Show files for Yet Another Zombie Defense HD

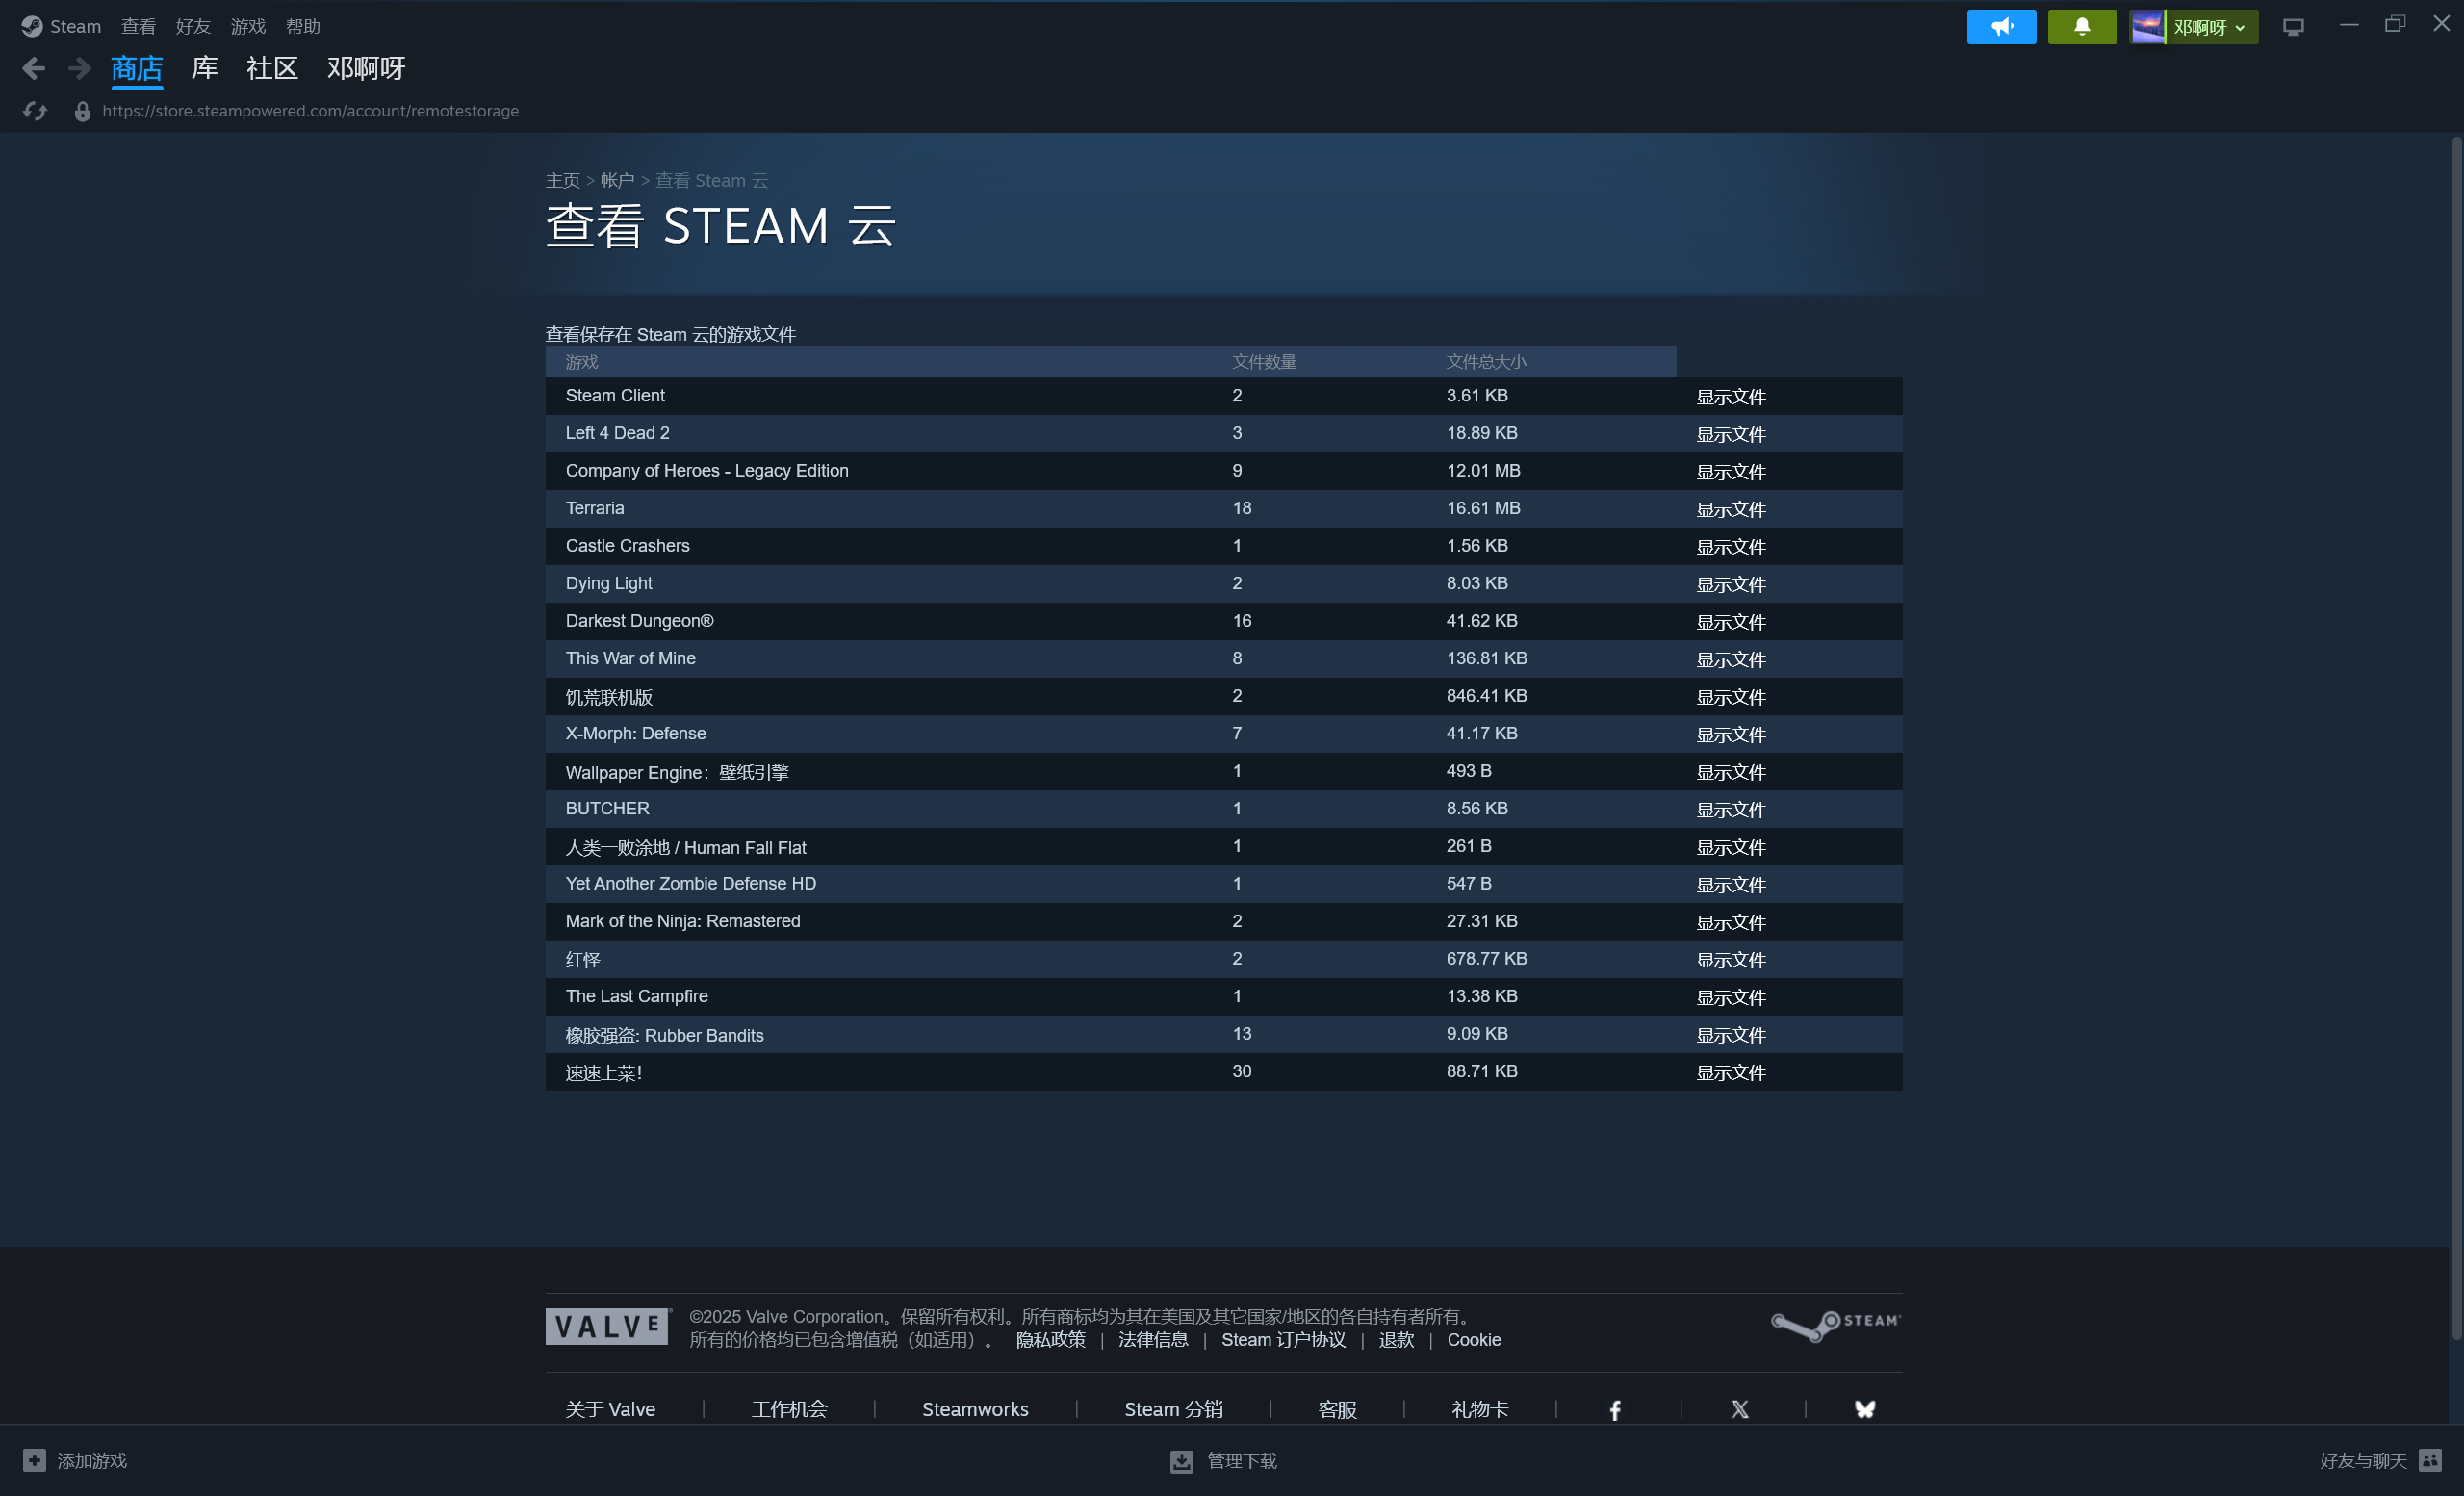[x=1731, y=885]
